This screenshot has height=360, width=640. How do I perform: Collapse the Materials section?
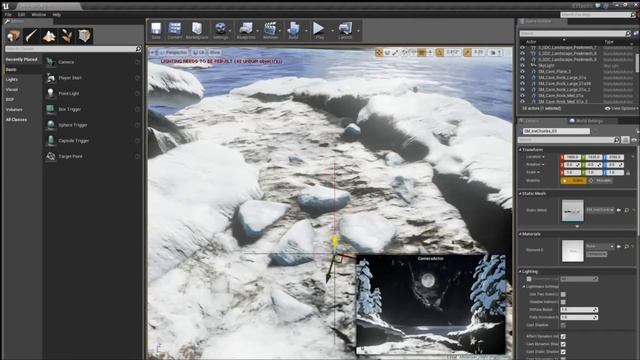520,234
